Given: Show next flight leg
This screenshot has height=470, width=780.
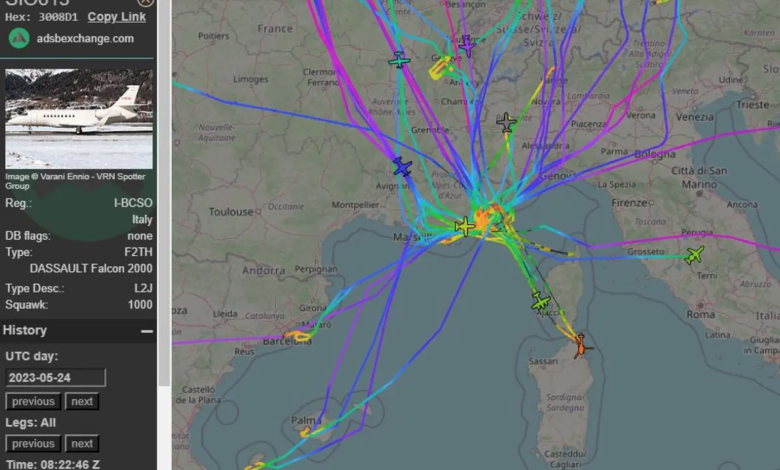Looking at the screenshot, I should tap(82, 444).
